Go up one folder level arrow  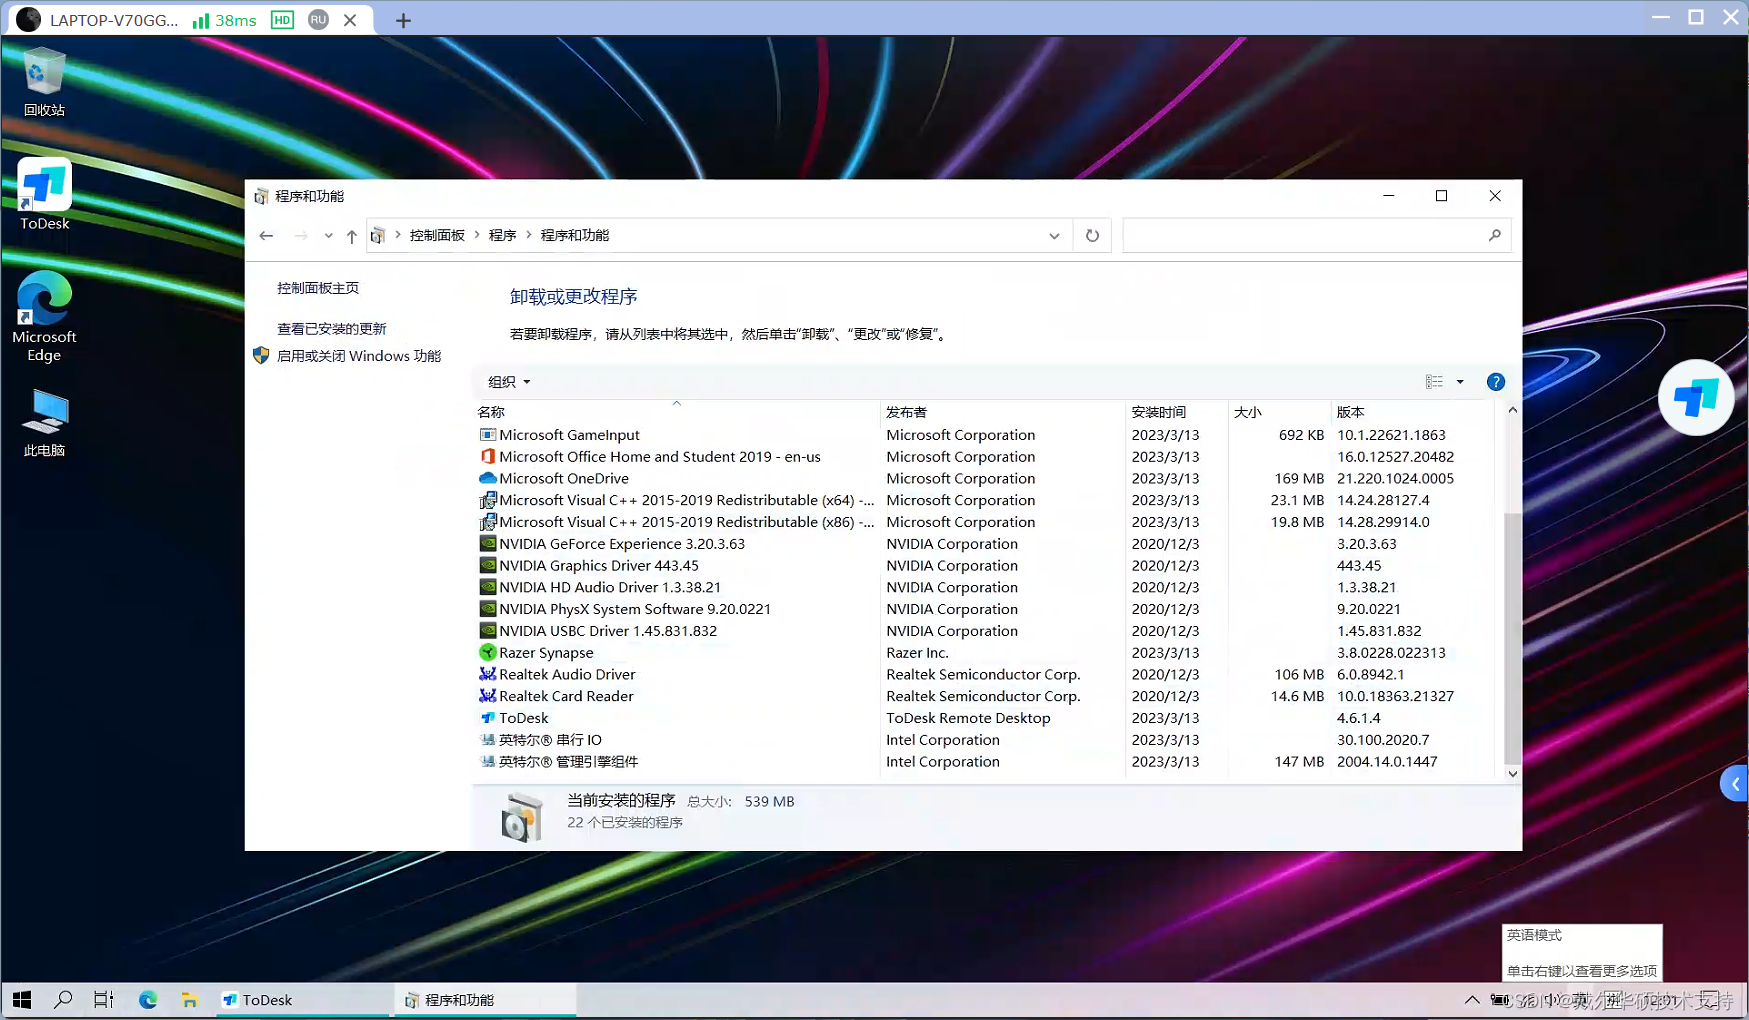pyautogui.click(x=351, y=236)
